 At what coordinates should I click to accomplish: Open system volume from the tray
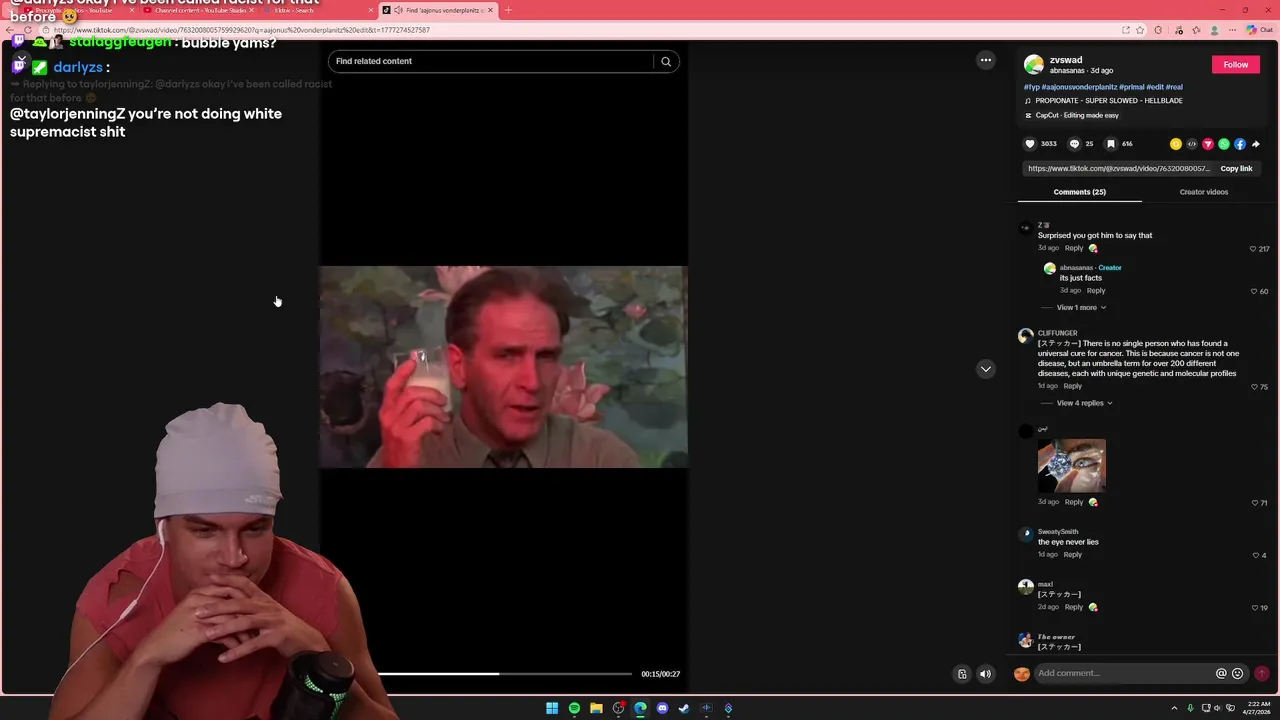click(1216, 708)
